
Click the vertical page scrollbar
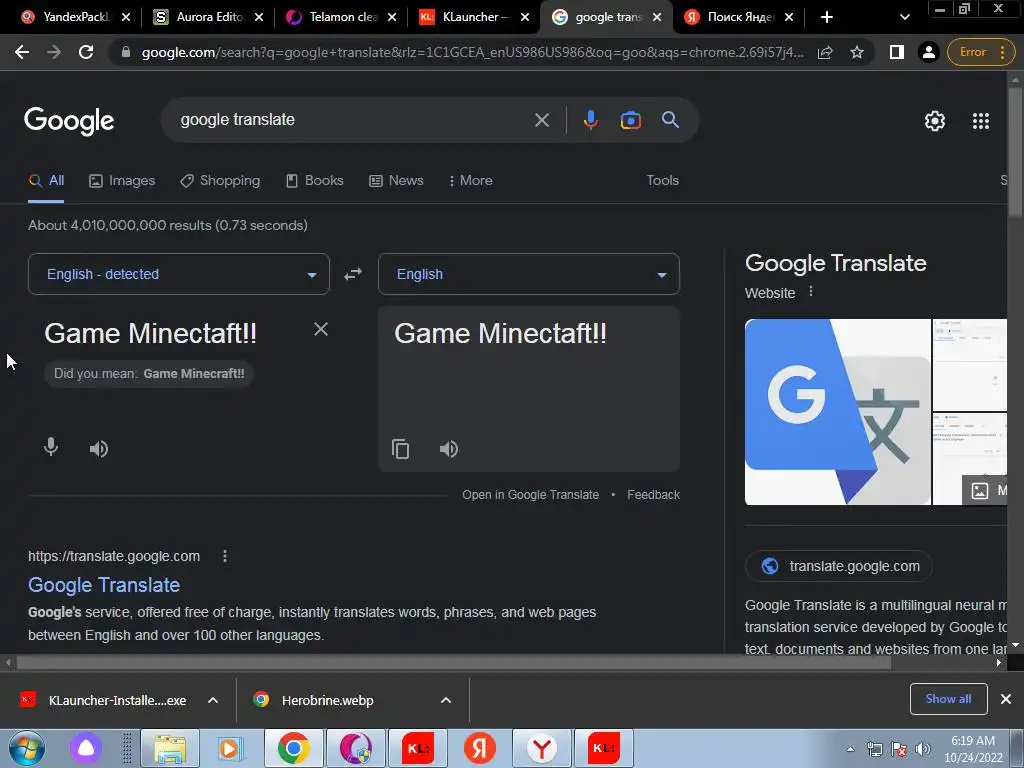[1015, 150]
